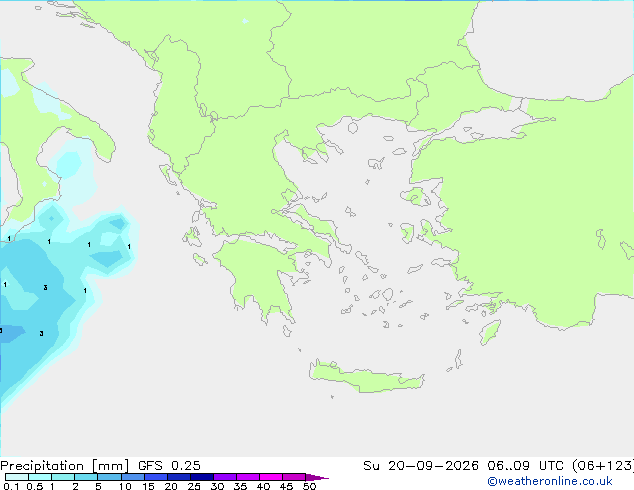The width and height of the screenshot is (634, 490).
Task: Select the bright magenta 40 mm legend swatch
Action: (x=271, y=477)
